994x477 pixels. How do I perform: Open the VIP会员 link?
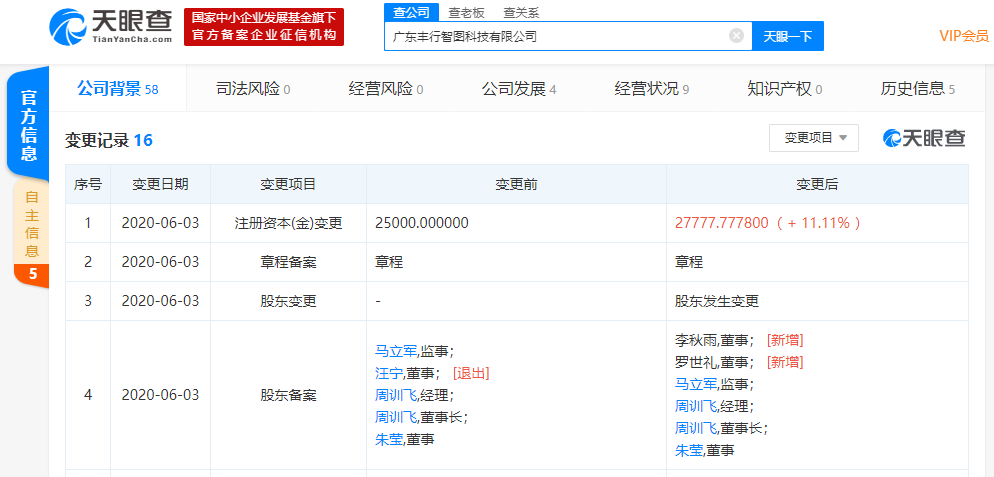963,36
